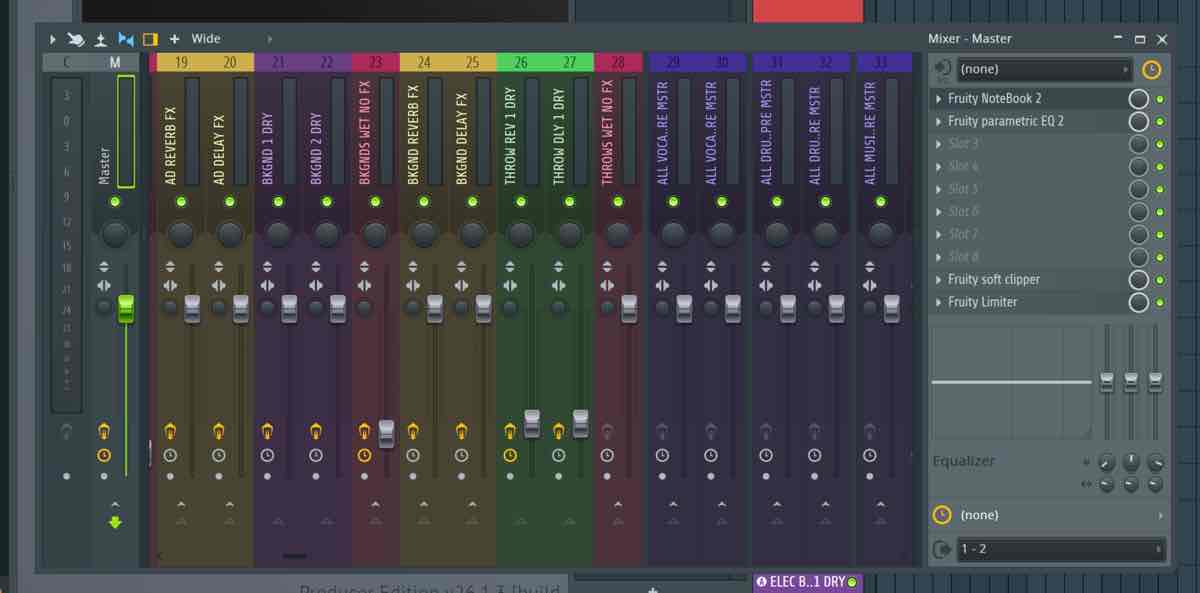
Task: Click the Master track pan knob
Action: click(115, 234)
